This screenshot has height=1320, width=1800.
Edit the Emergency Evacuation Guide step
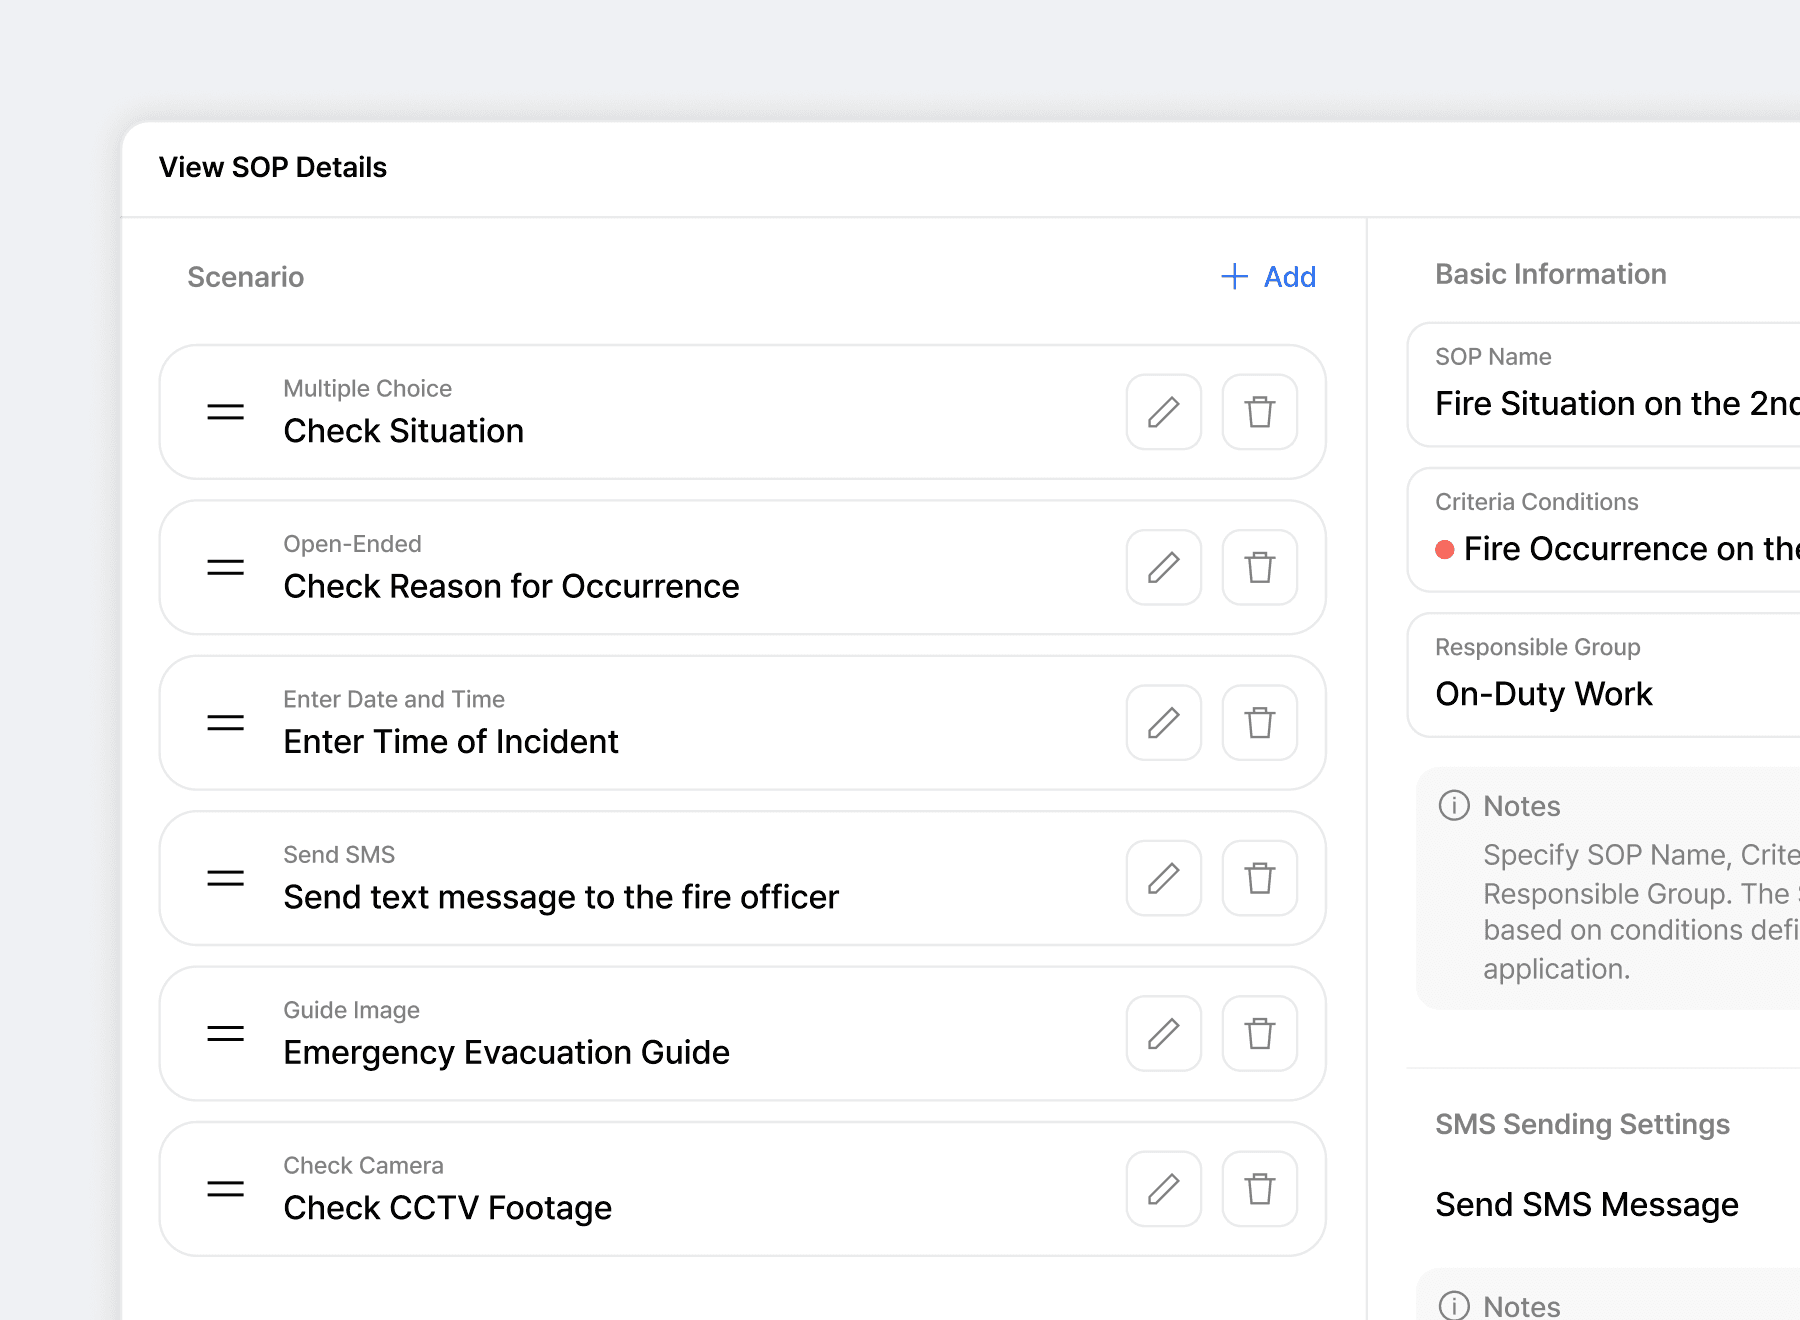1163,1033
